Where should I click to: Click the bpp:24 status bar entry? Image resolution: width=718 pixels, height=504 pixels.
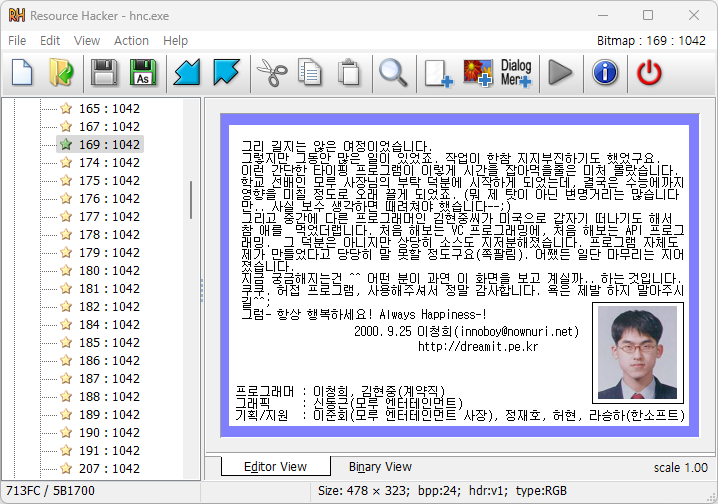[x=439, y=491]
